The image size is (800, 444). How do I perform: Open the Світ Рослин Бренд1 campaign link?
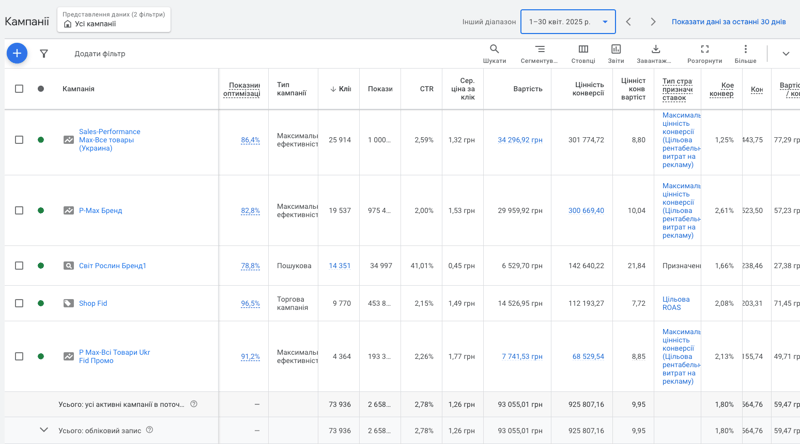coord(112,265)
